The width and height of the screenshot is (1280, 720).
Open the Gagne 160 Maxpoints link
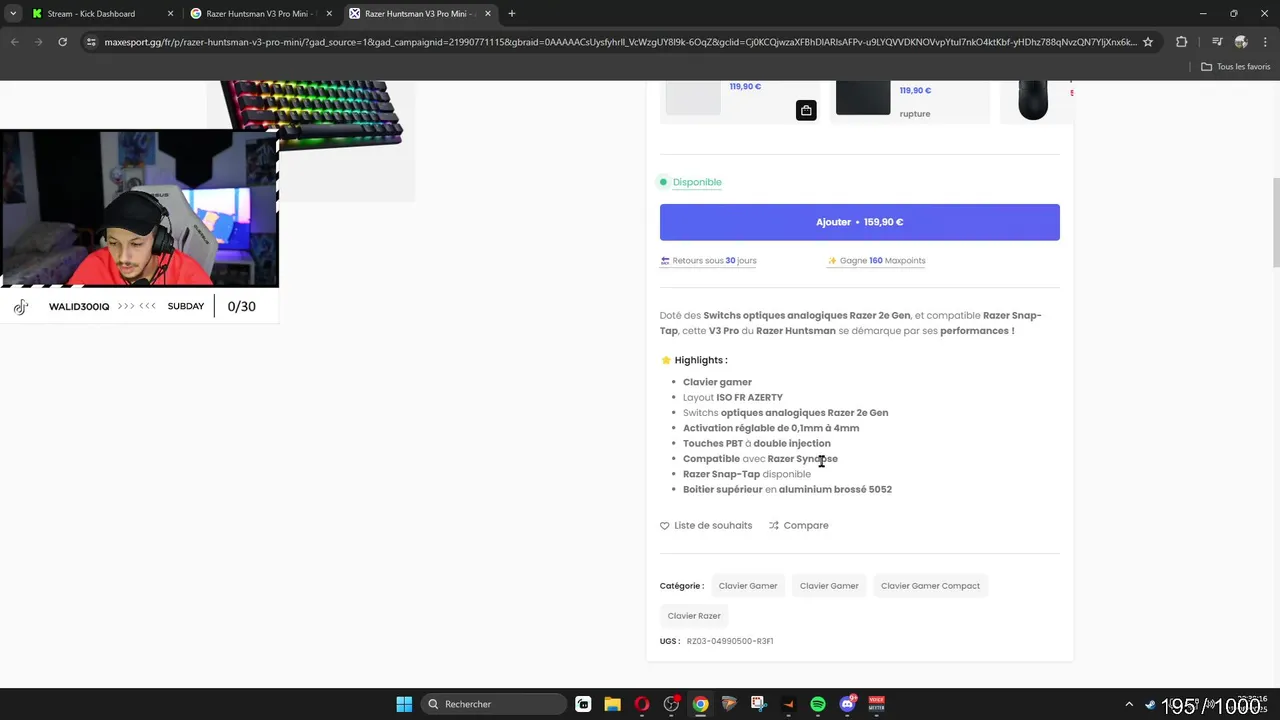pyautogui.click(x=876, y=261)
